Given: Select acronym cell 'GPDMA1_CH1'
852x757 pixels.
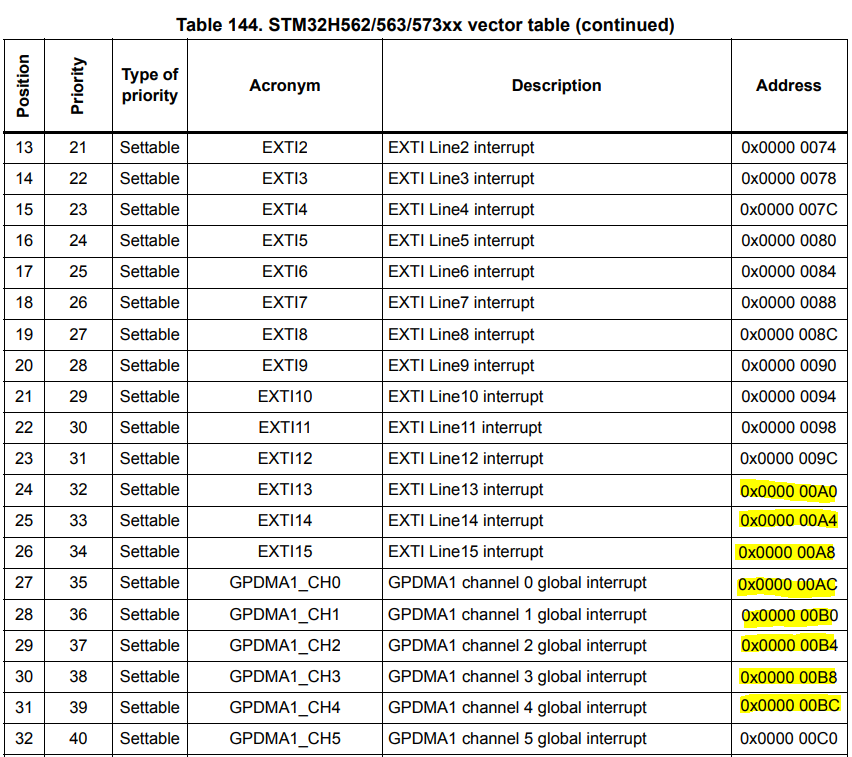Looking at the screenshot, I should [285, 614].
